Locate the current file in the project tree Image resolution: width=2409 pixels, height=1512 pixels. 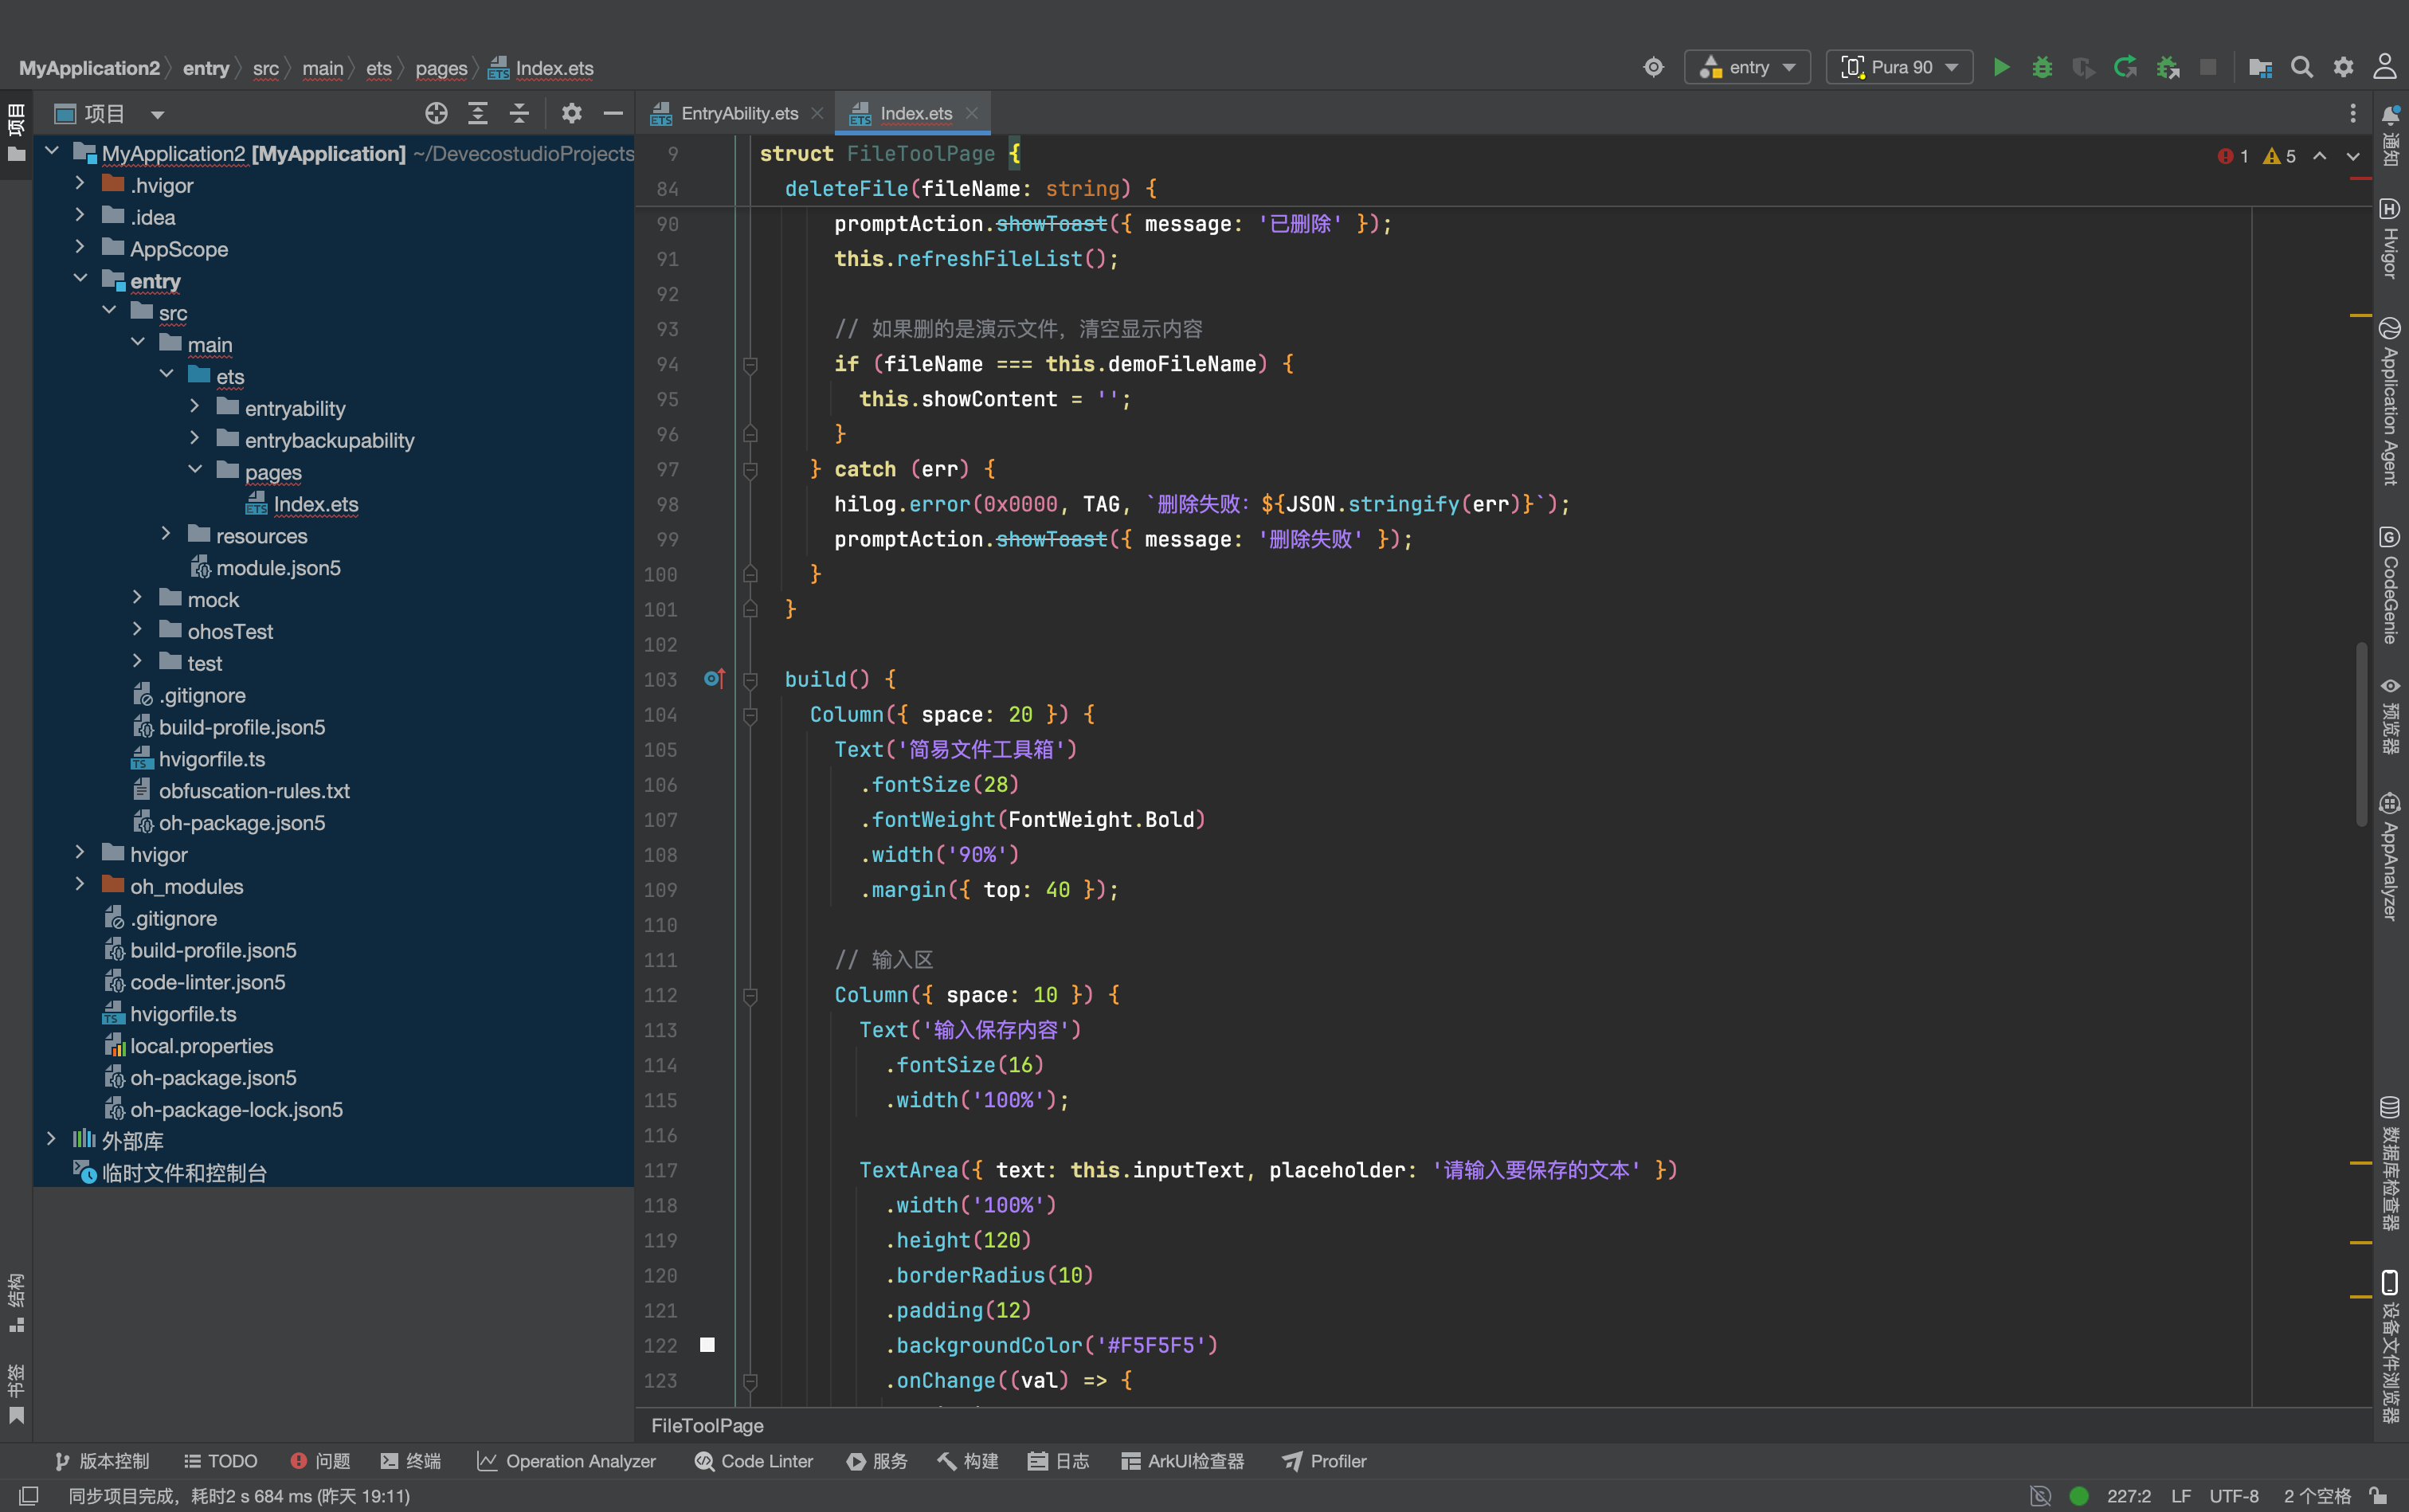436,113
